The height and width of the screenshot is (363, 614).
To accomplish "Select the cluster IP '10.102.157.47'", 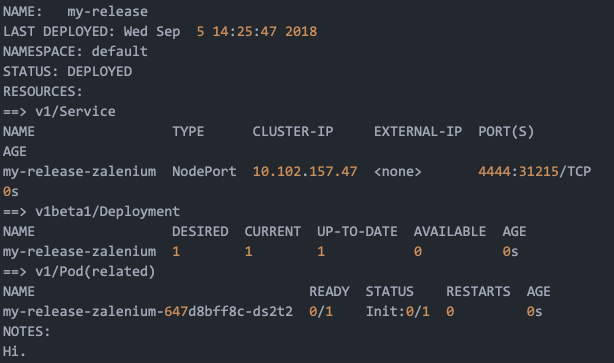I will pos(305,171).
